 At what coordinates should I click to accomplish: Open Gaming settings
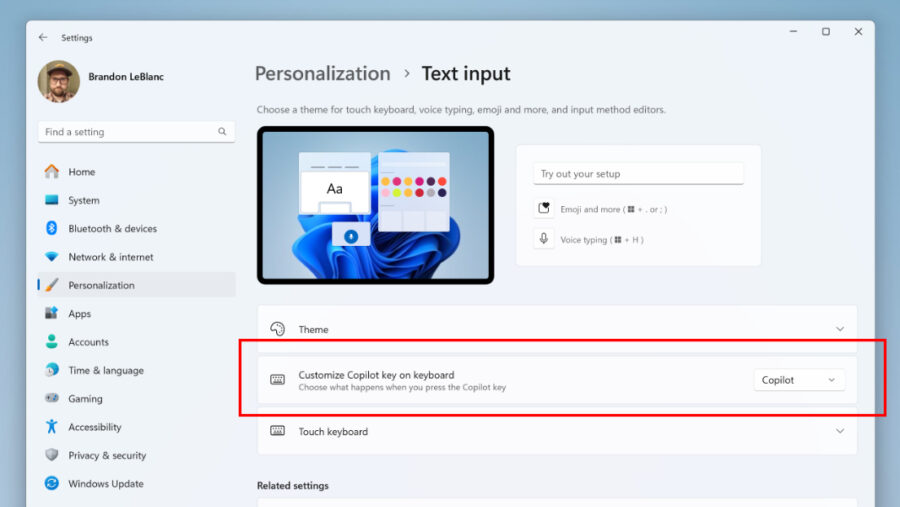pos(137,398)
